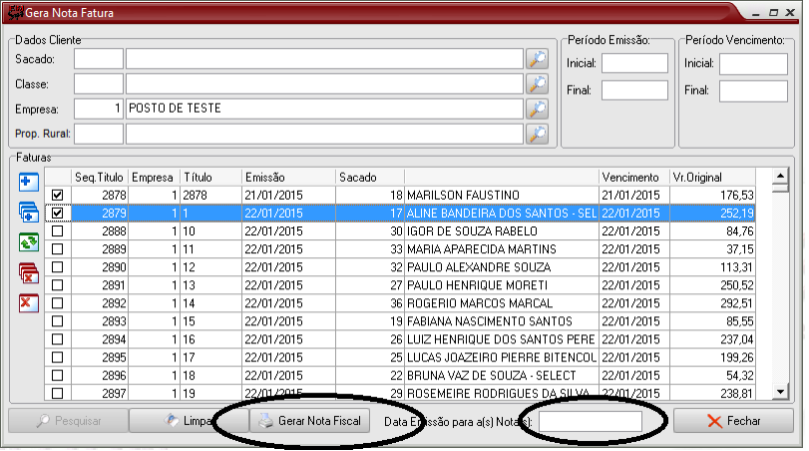
Task: Click the Classe code input field
Action: [99, 84]
